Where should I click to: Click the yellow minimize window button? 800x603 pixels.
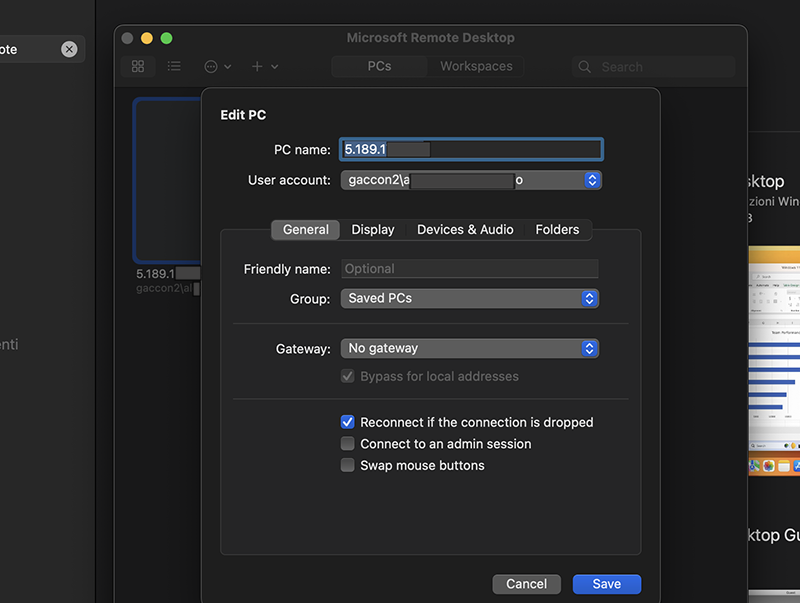(x=147, y=38)
